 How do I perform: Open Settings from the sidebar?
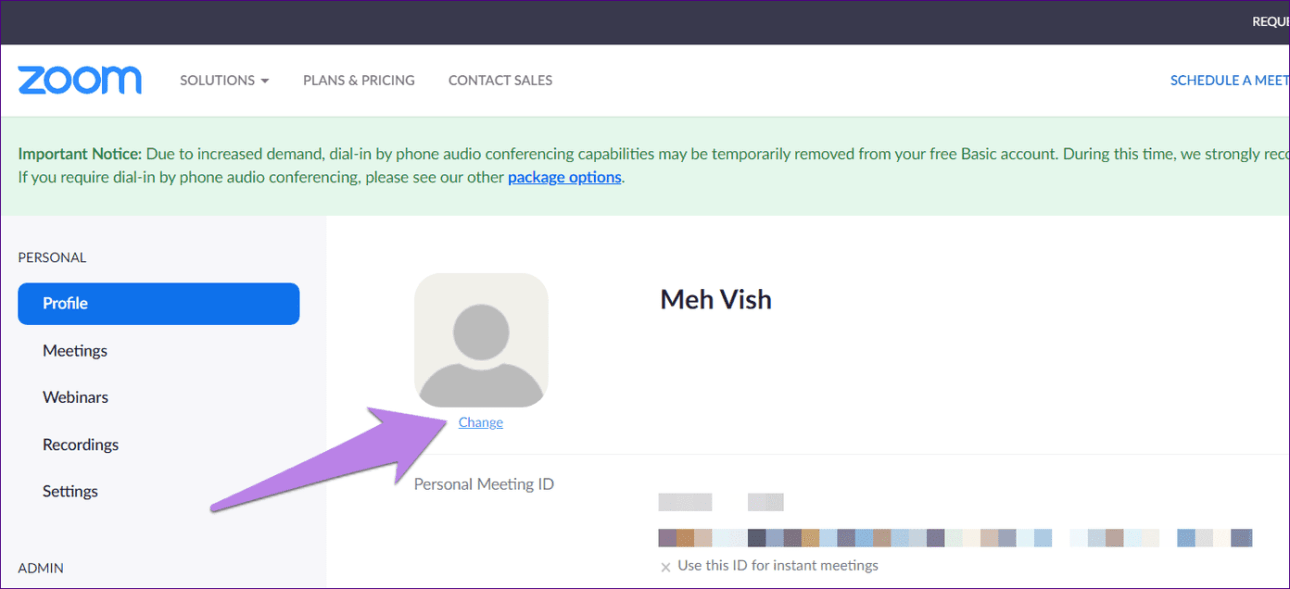pyautogui.click(x=70, y=491)
